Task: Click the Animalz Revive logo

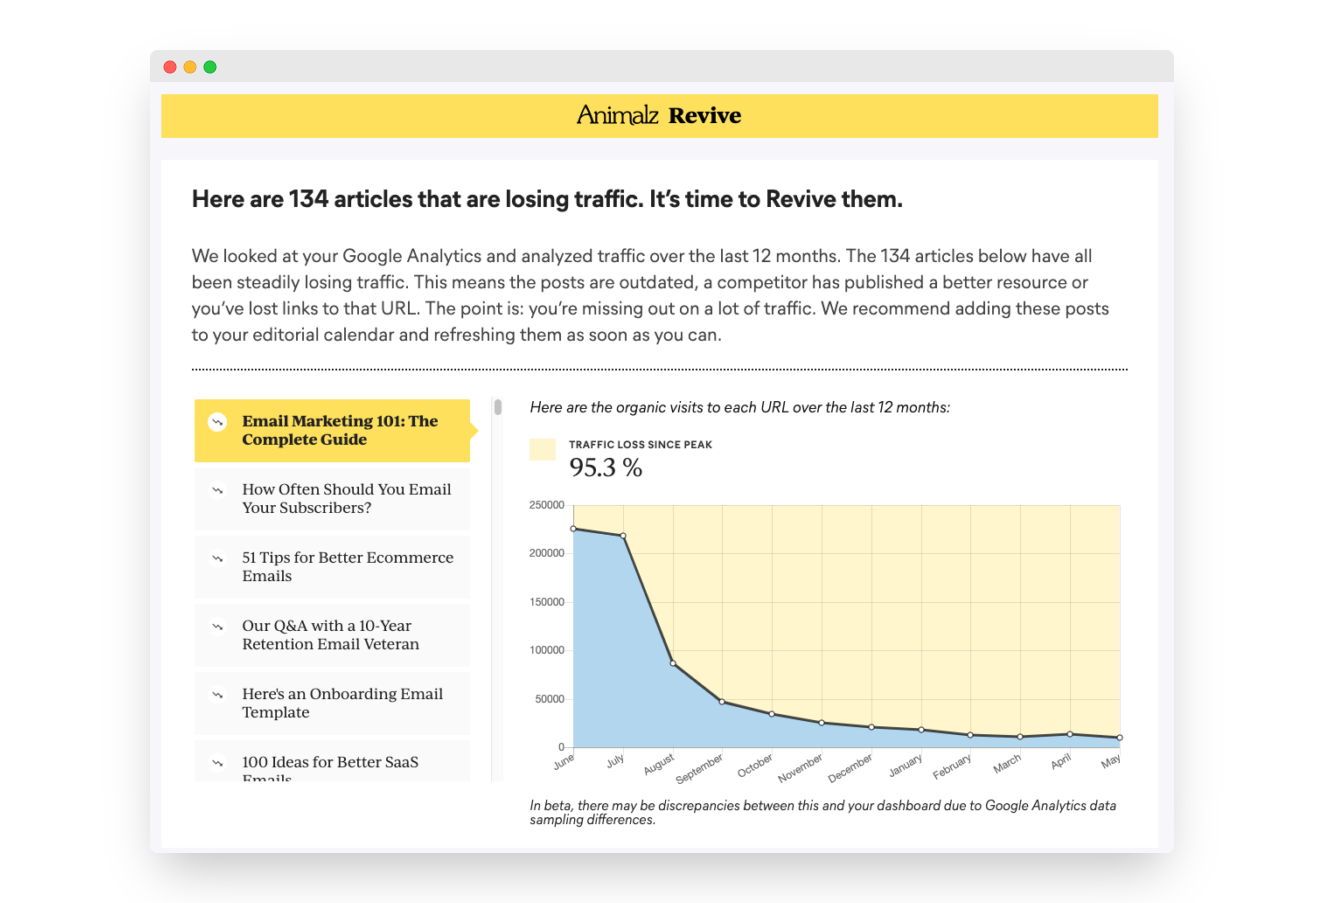Action: click(659, 115)
